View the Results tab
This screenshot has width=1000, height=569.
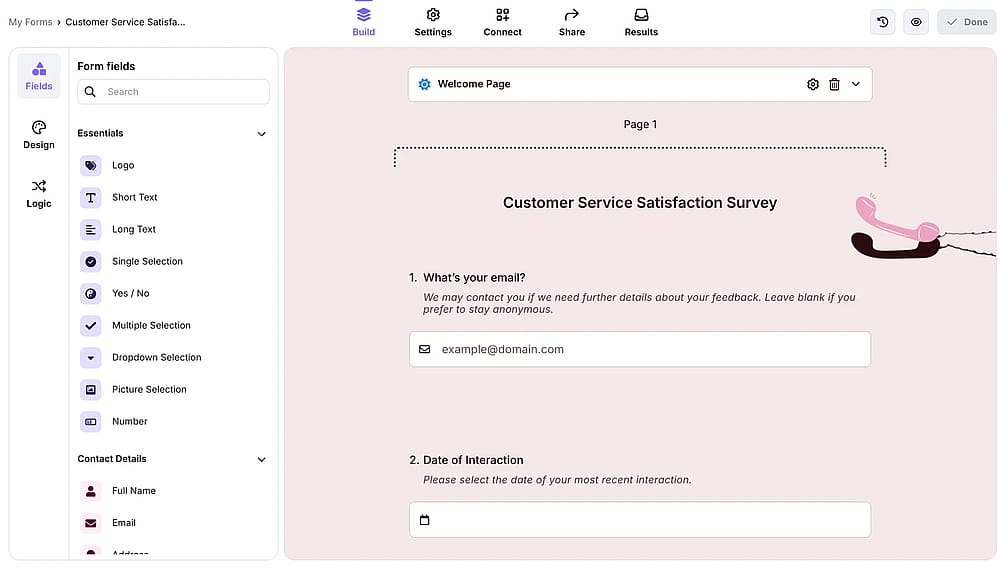click(x=641, y=22)
